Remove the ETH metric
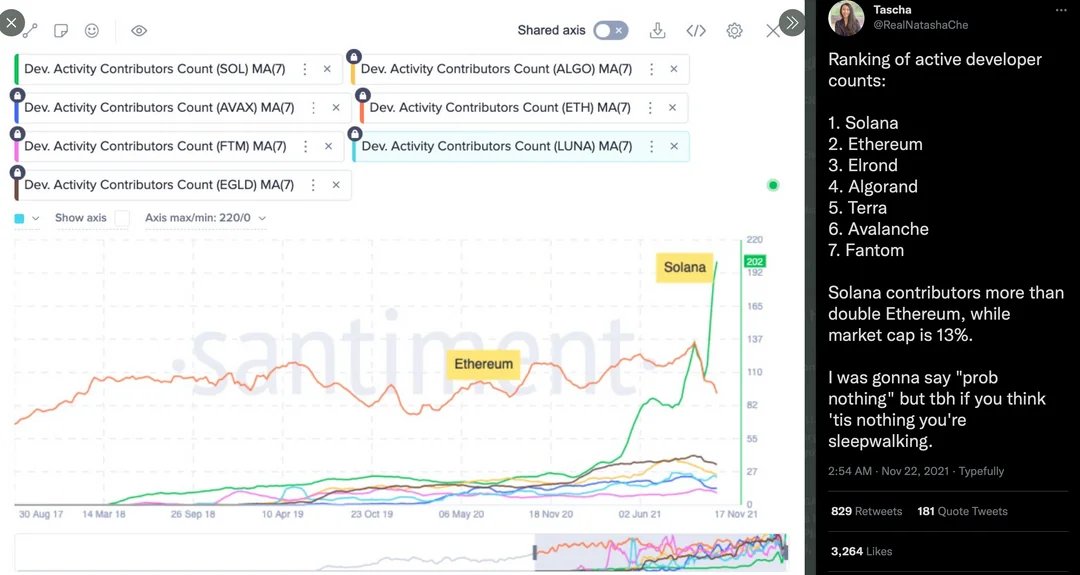 click(672, 107)
